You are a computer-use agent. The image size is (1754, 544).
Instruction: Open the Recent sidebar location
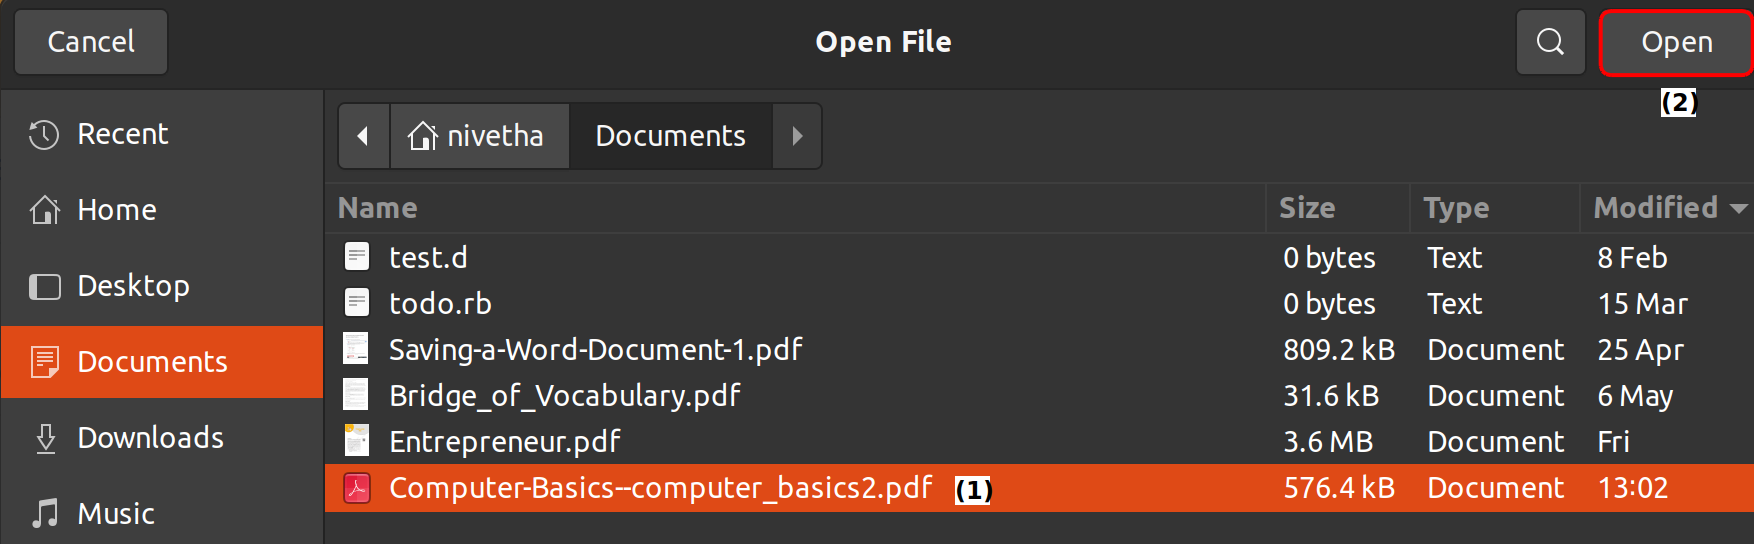tap(122, 134)
